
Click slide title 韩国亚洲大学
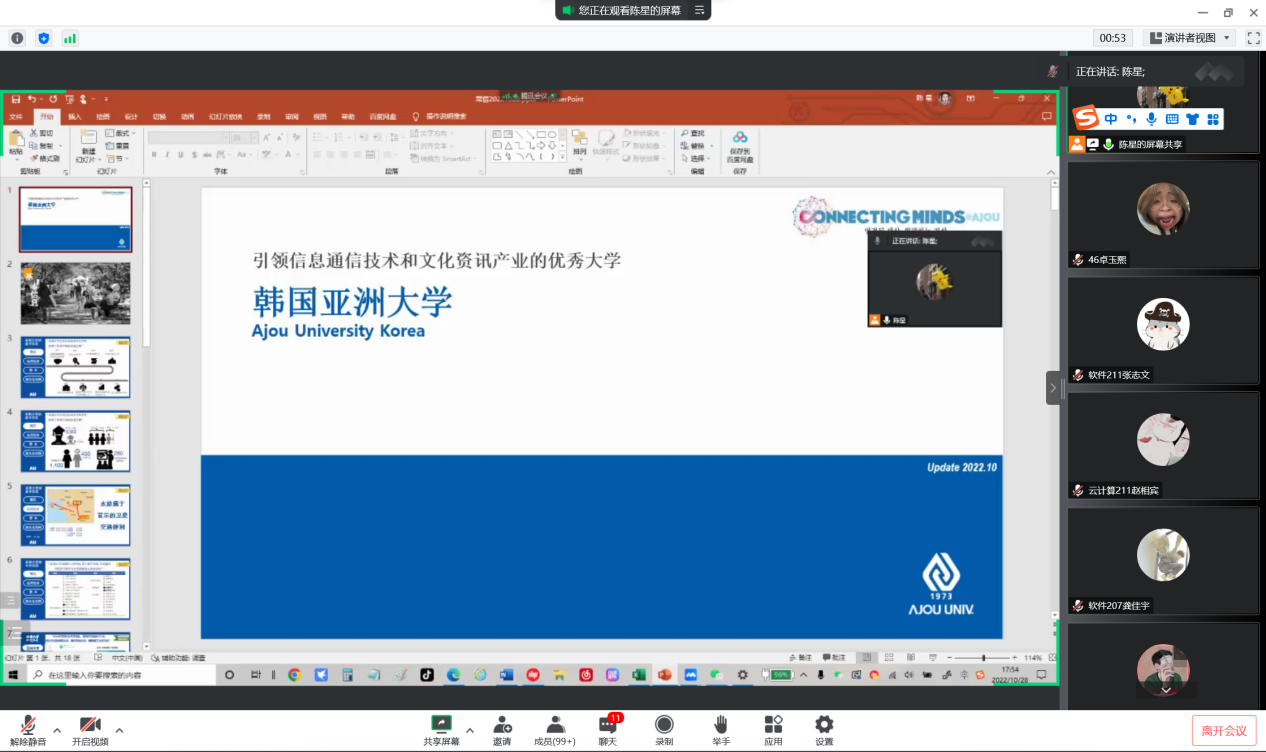[x=352, y=303]
